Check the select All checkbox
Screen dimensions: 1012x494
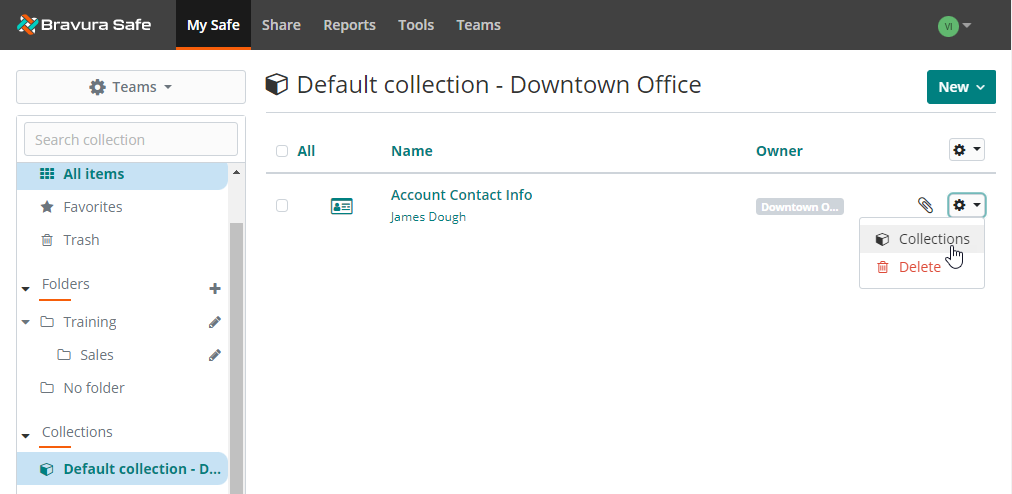pos(282,151)
